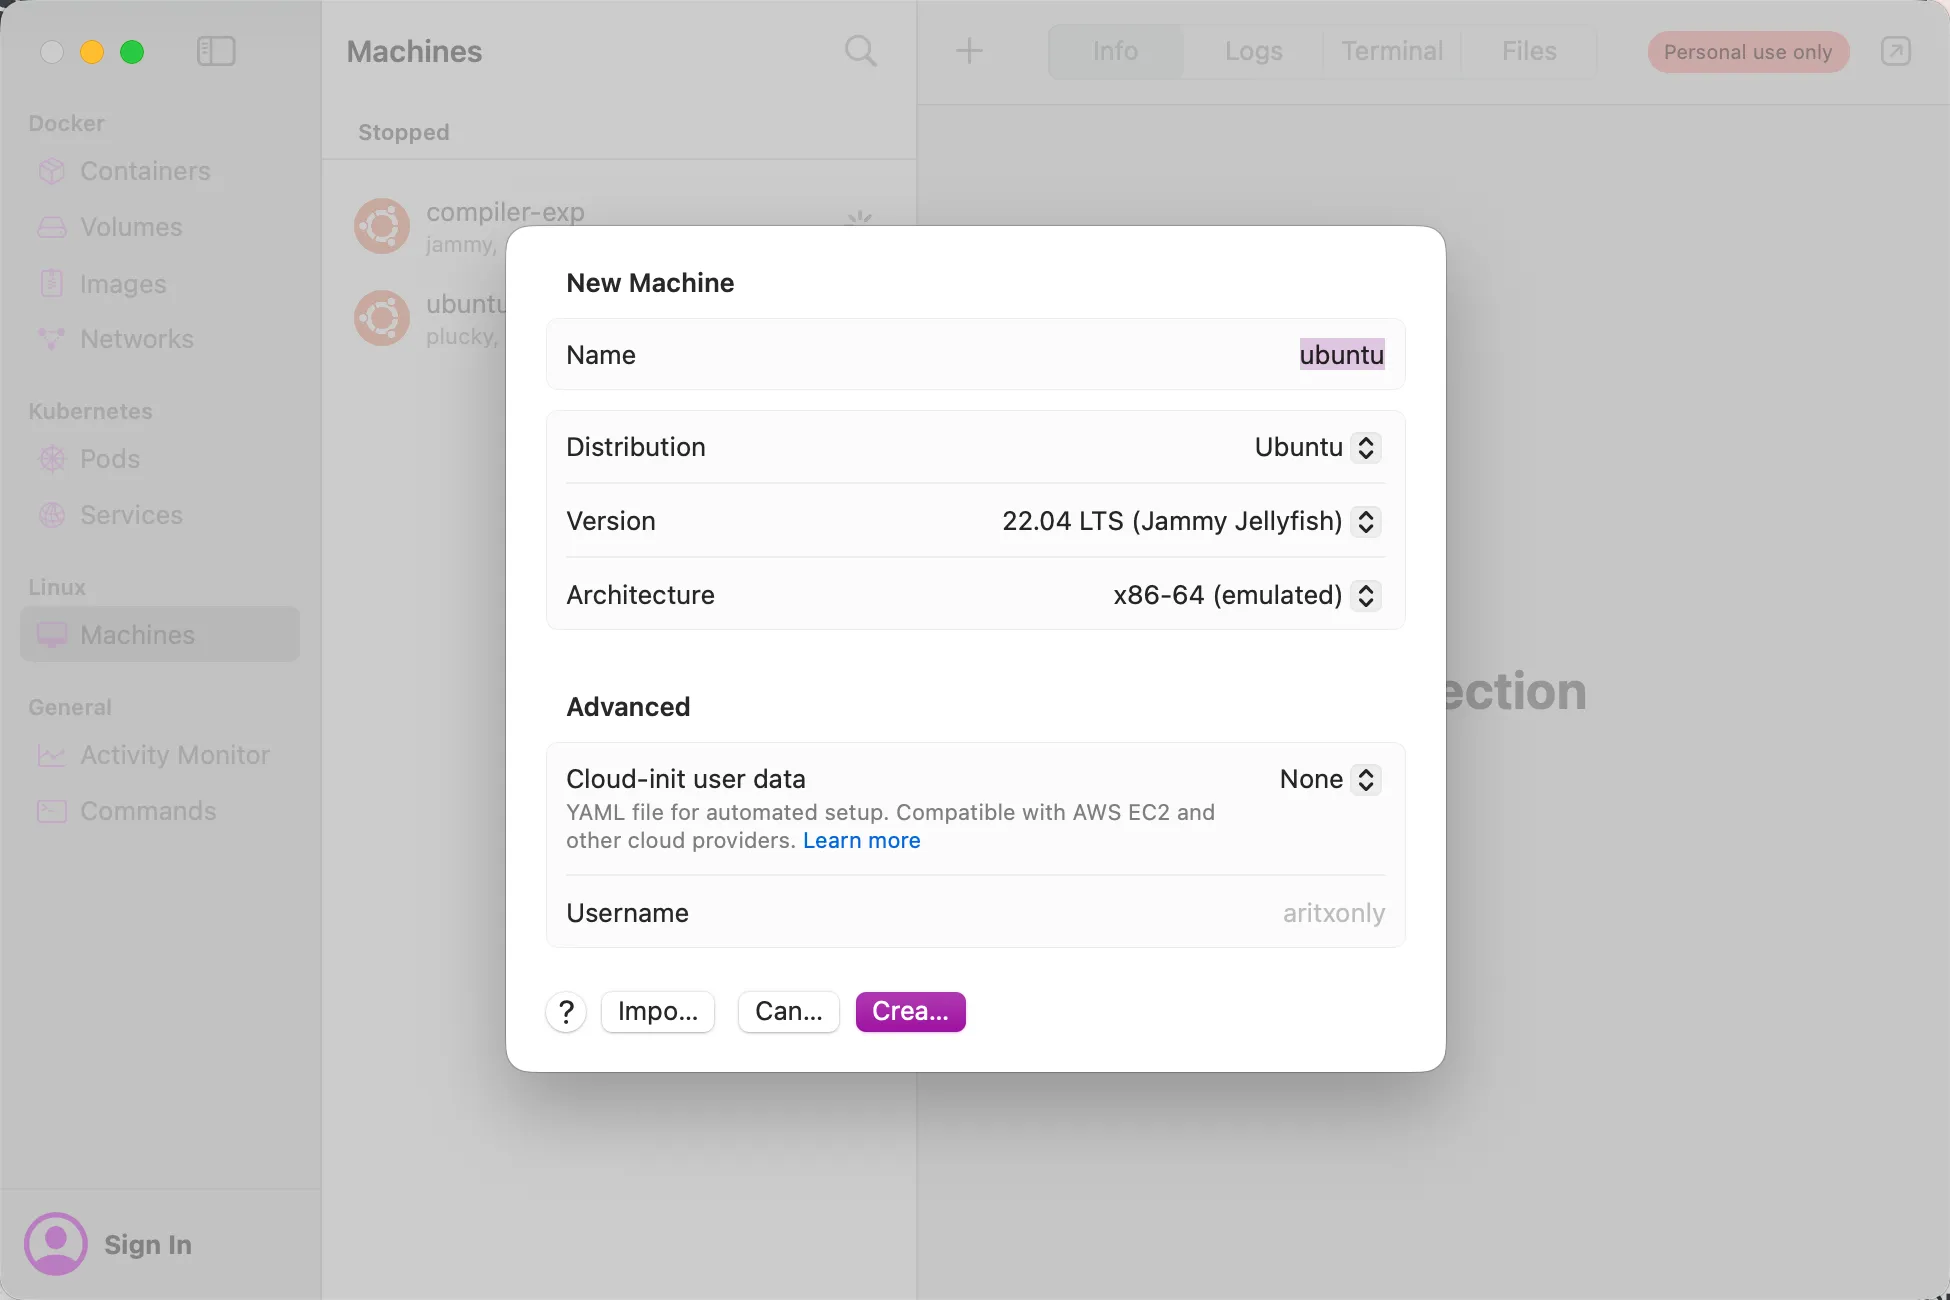
Task: Open the pop-out window arrow icon
Action: pos(1895,51)
